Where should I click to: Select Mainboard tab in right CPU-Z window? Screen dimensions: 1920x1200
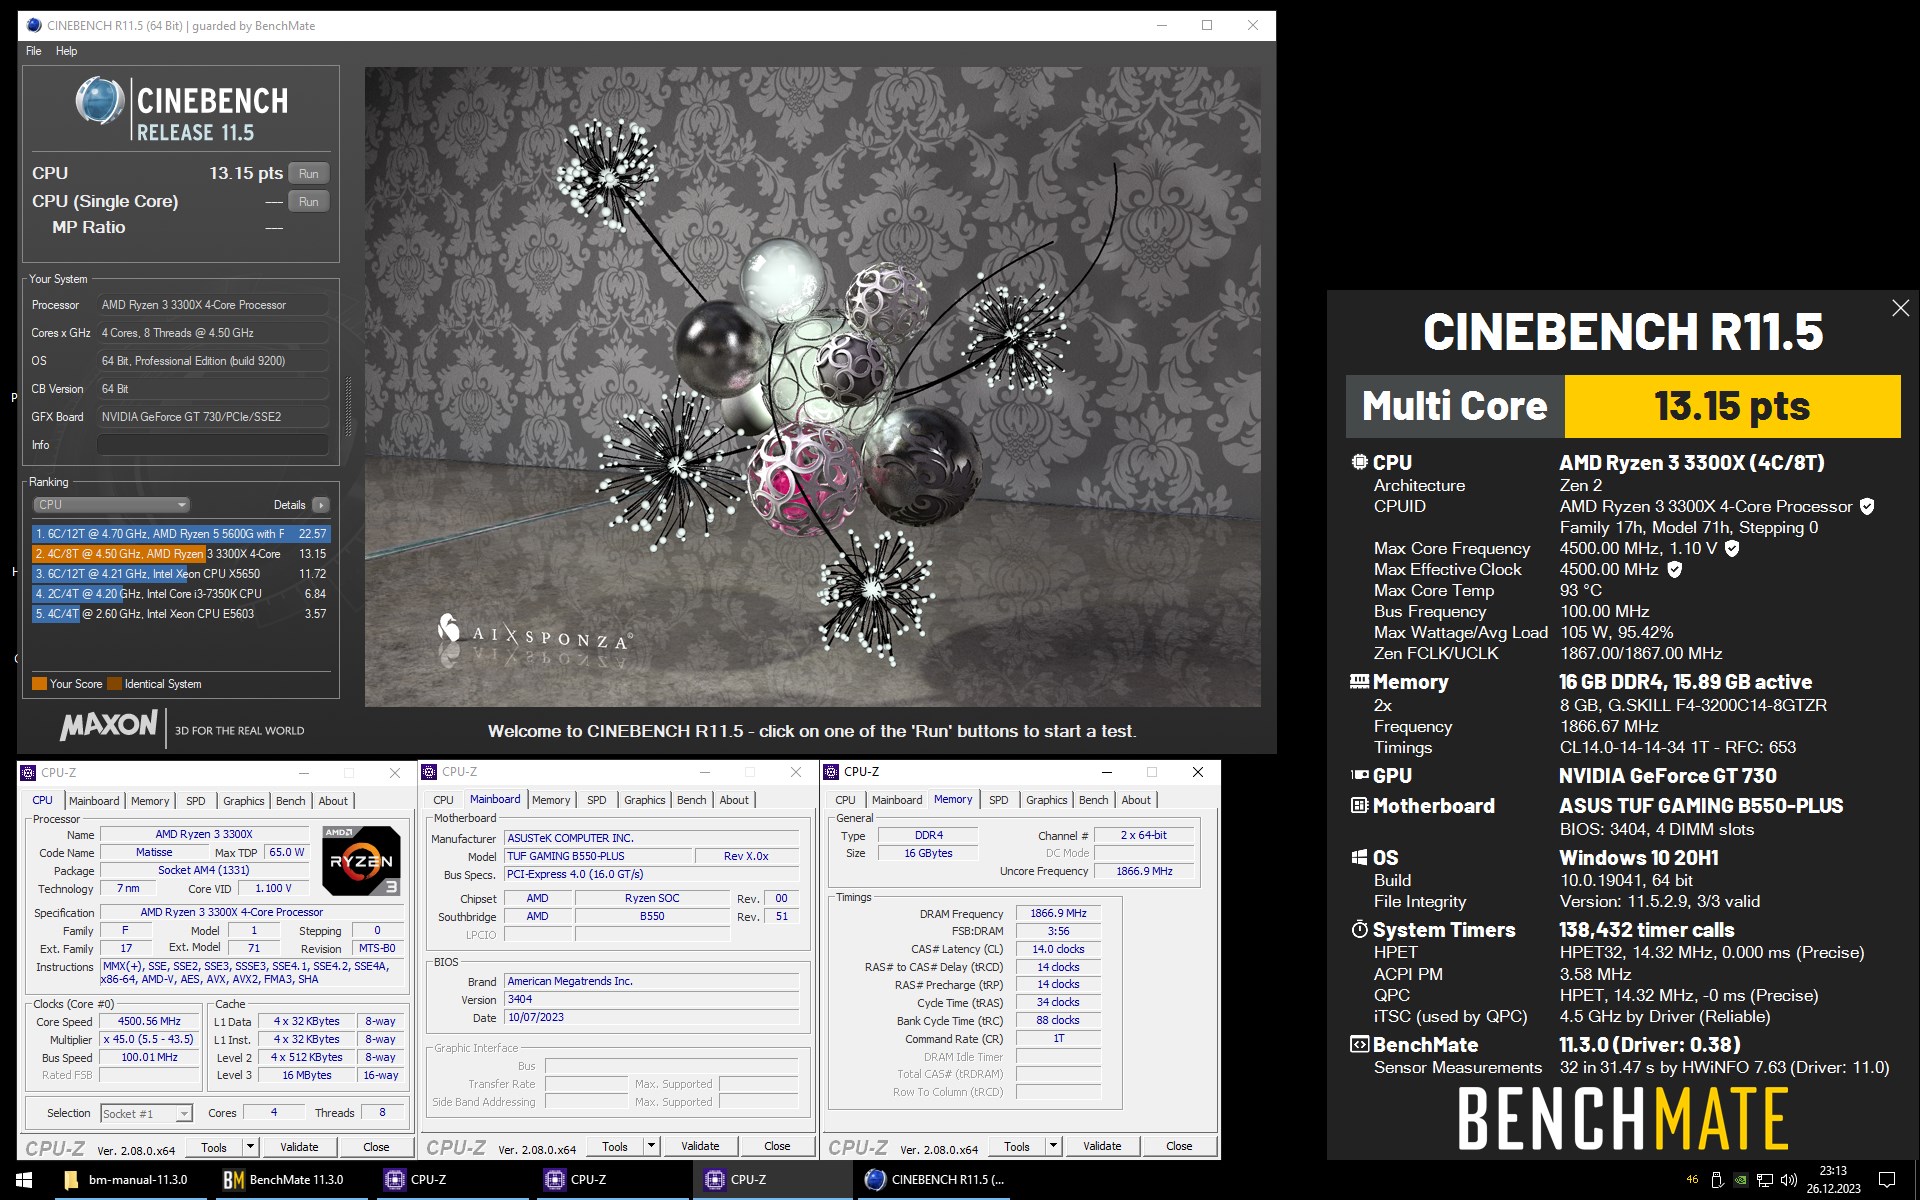(x=897, y=800)
